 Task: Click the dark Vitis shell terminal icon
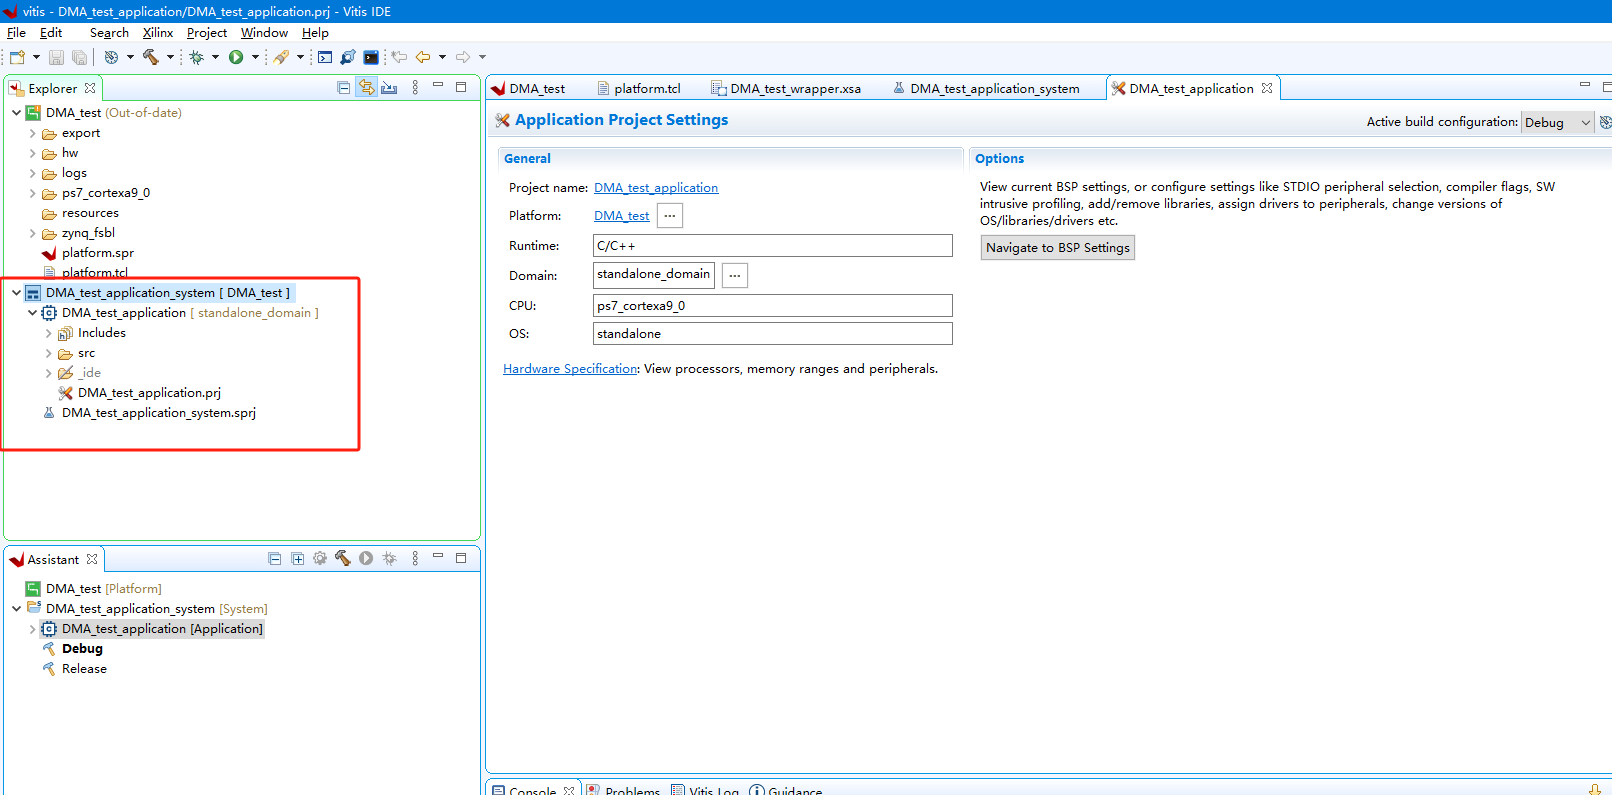click(x=371, y=57)
